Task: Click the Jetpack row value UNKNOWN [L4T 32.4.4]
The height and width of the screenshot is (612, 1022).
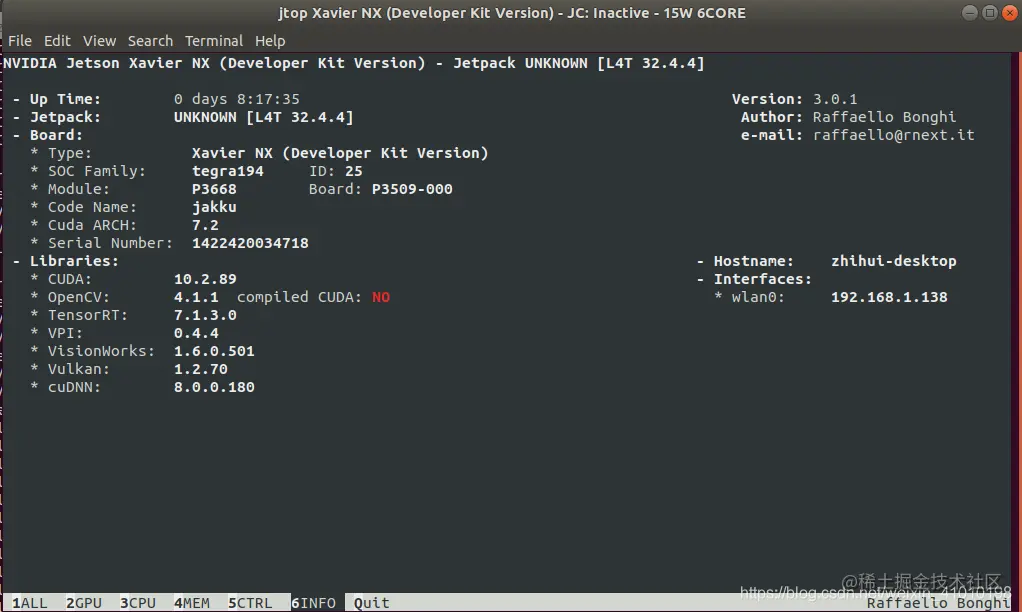Action: click(x=263, y=117)
